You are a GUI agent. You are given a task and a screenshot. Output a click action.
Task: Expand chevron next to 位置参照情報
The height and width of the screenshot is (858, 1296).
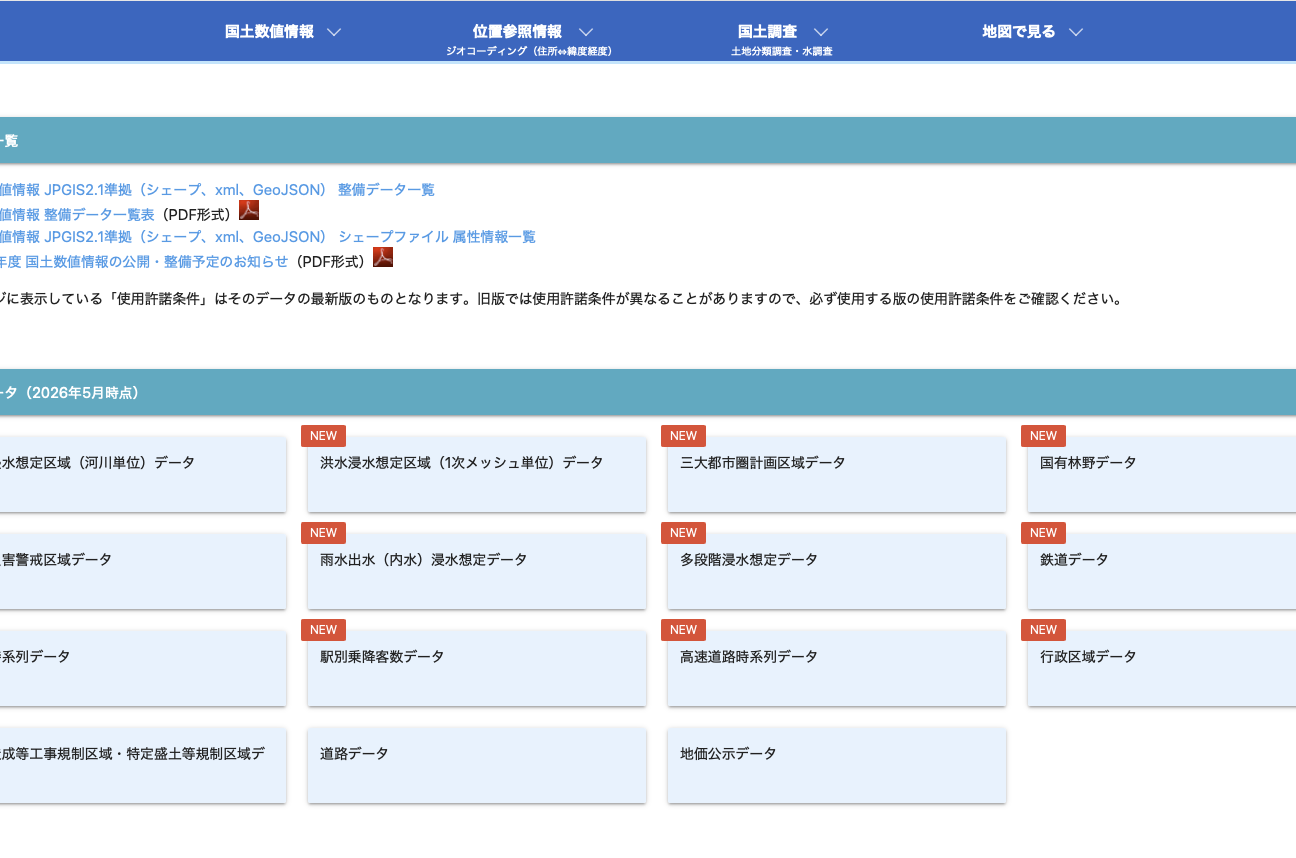pos(586,32)
